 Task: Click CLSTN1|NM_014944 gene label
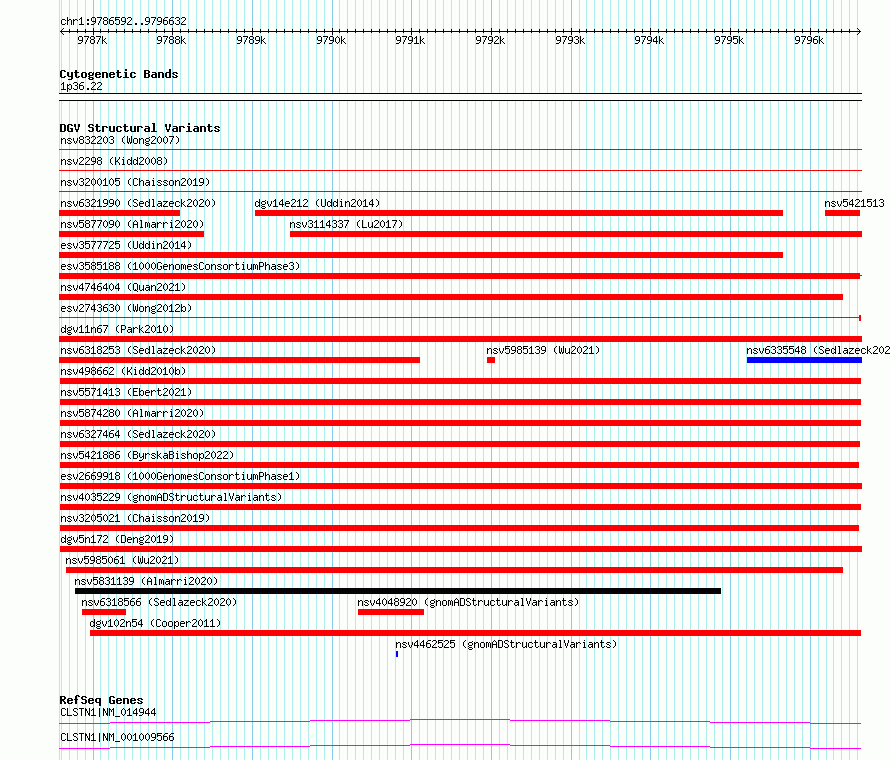click(x=108, y=712)
